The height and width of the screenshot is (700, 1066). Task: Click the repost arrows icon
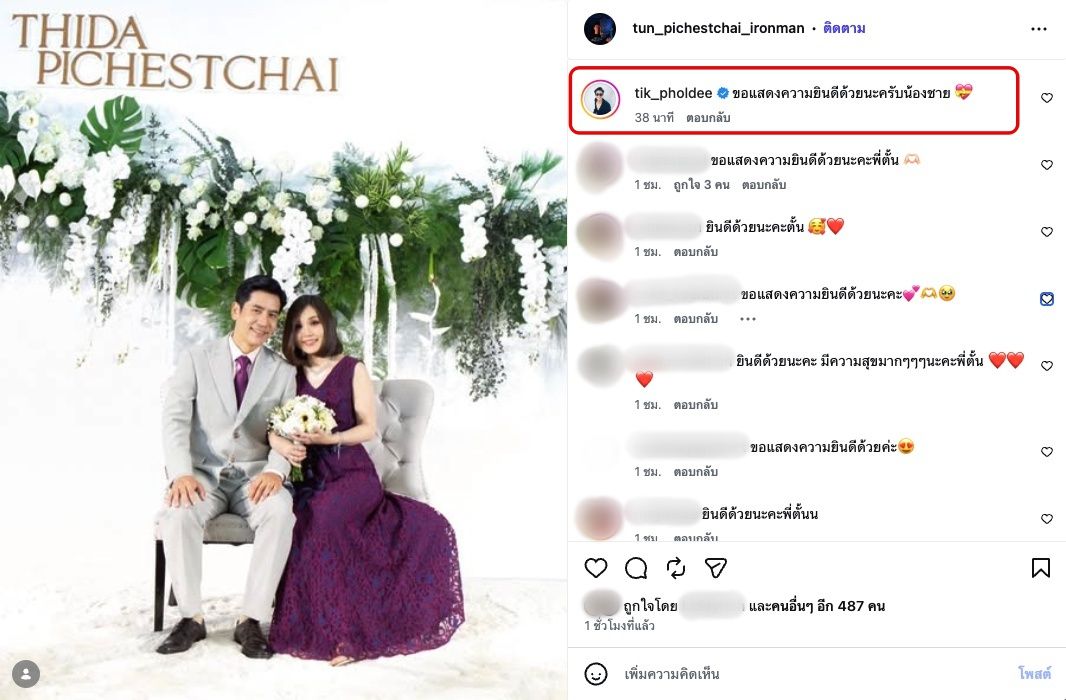(676, 567)
